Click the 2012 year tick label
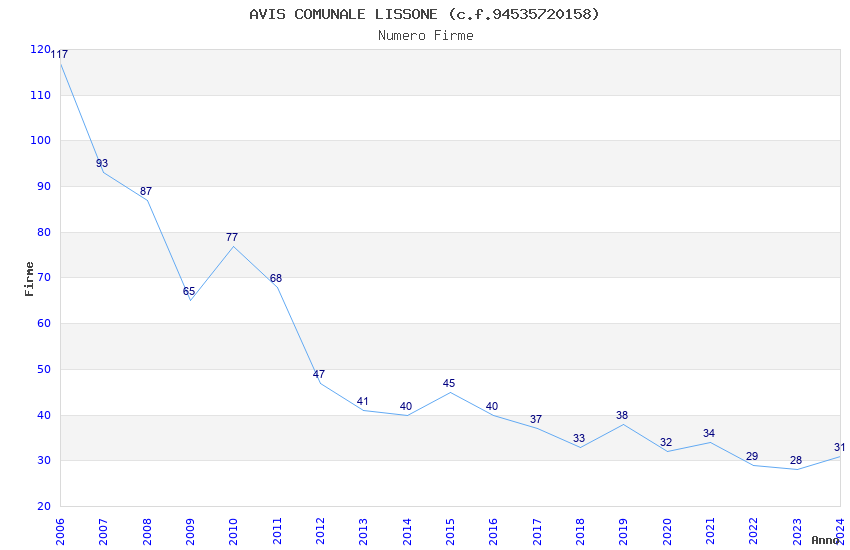 coord(320,532)
